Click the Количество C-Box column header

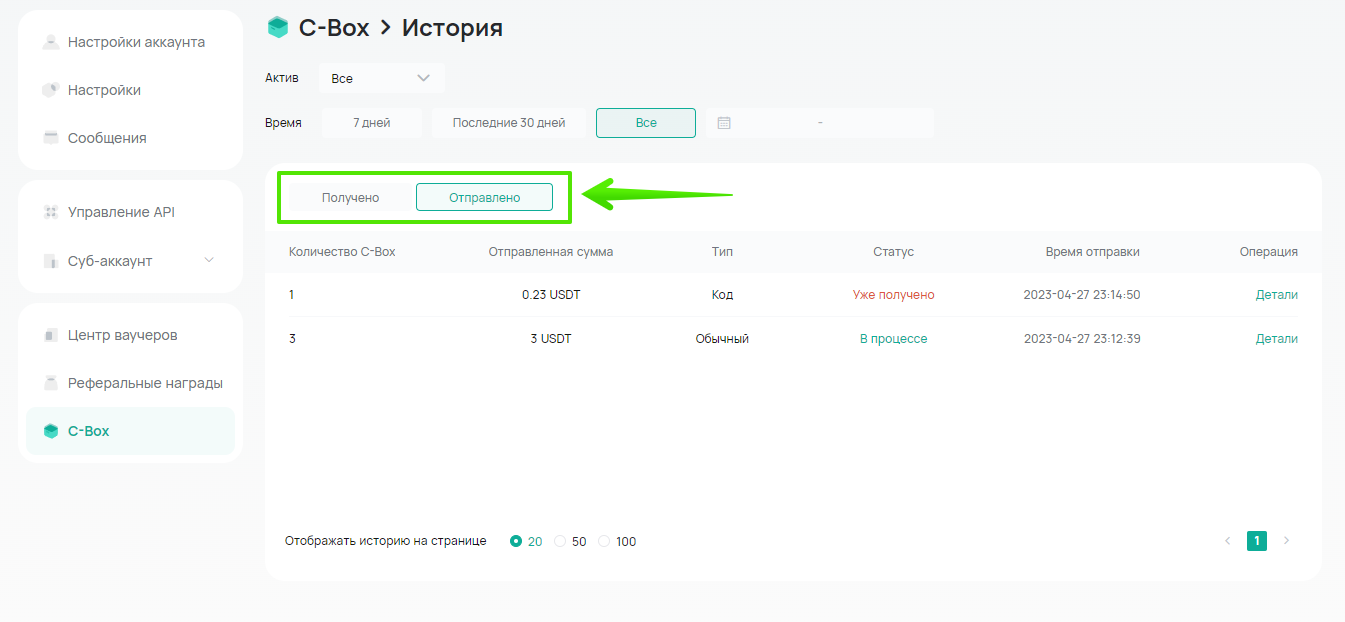point(342,252)
